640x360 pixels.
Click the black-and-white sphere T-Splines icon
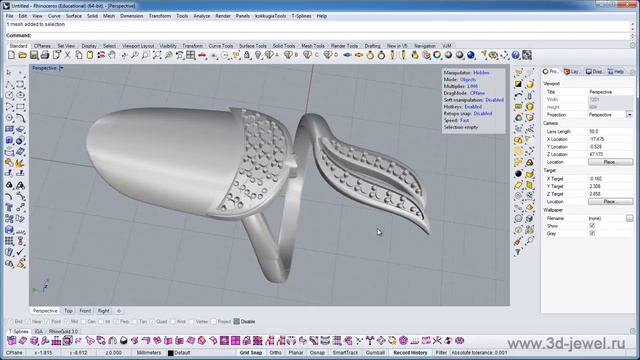coord(123,340)
